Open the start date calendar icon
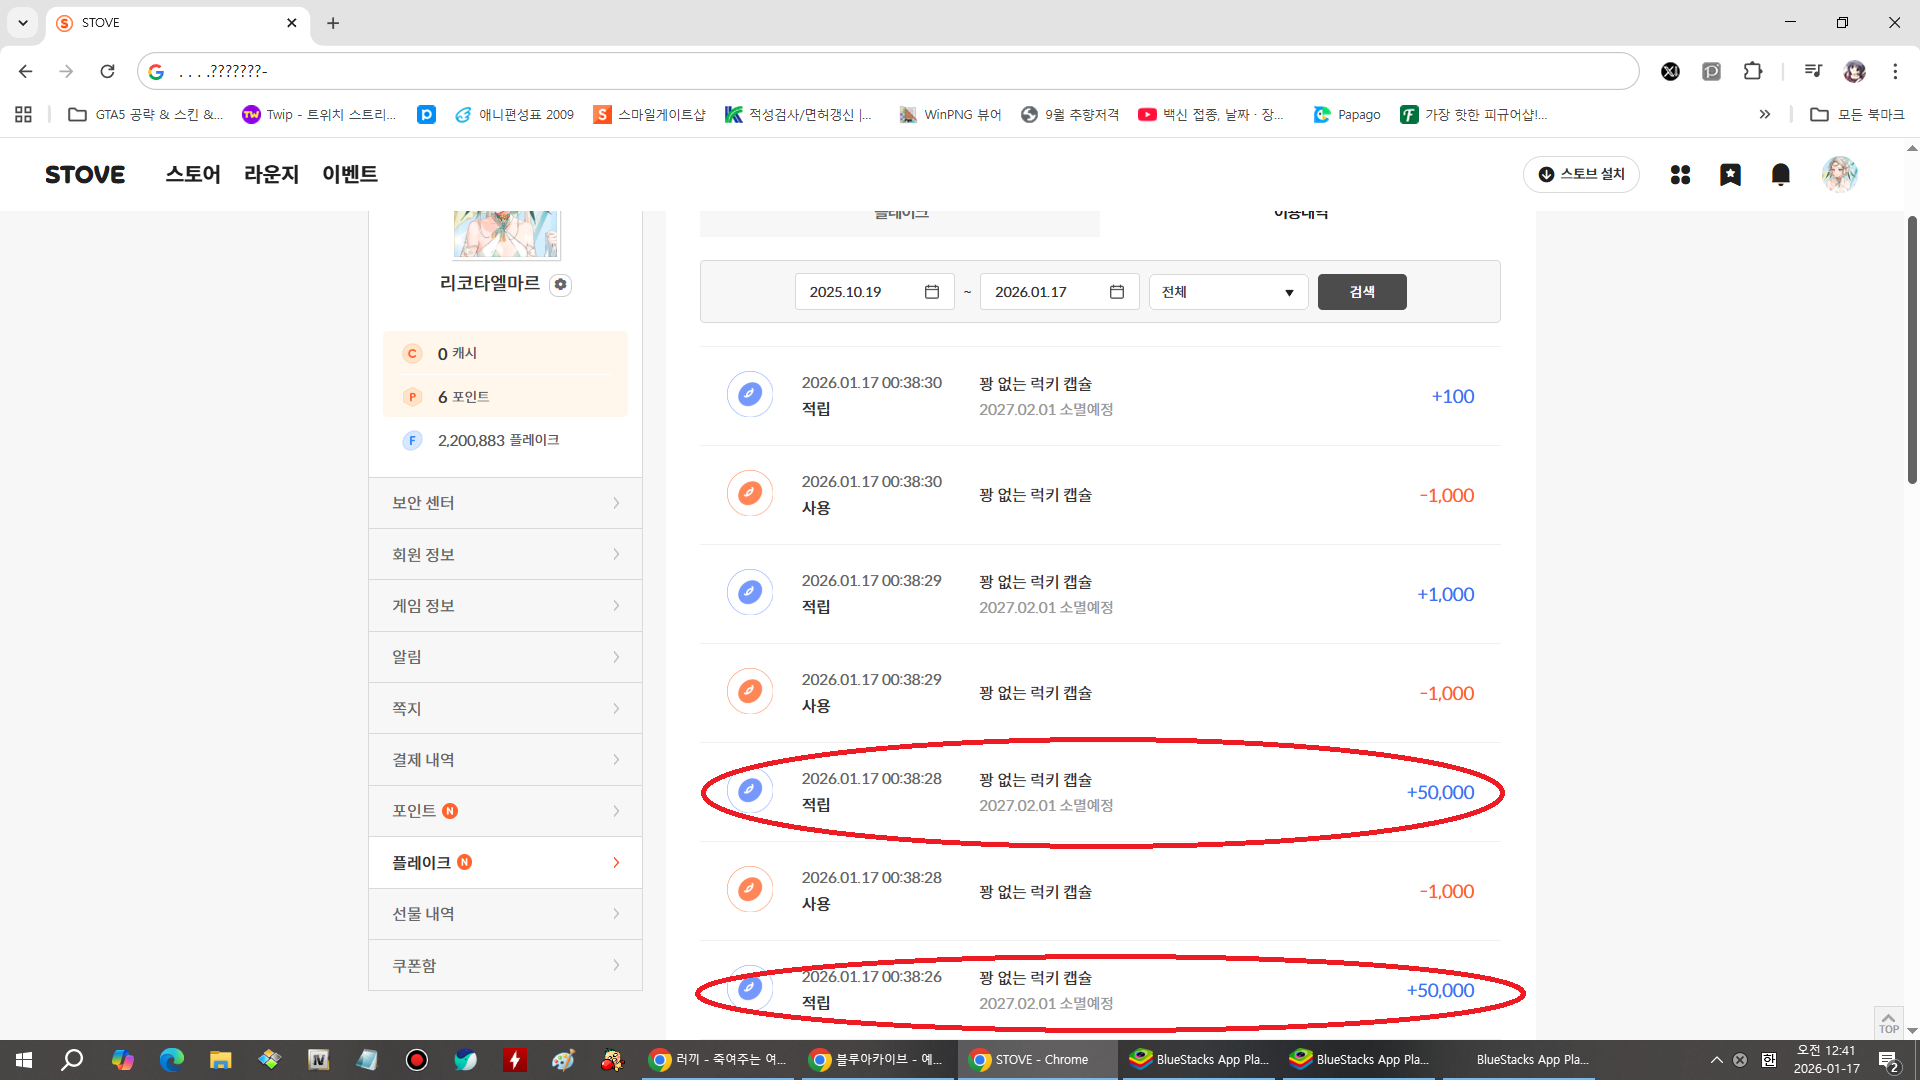The height and width of the screenshot is (1080, 1920). (932, 292)
